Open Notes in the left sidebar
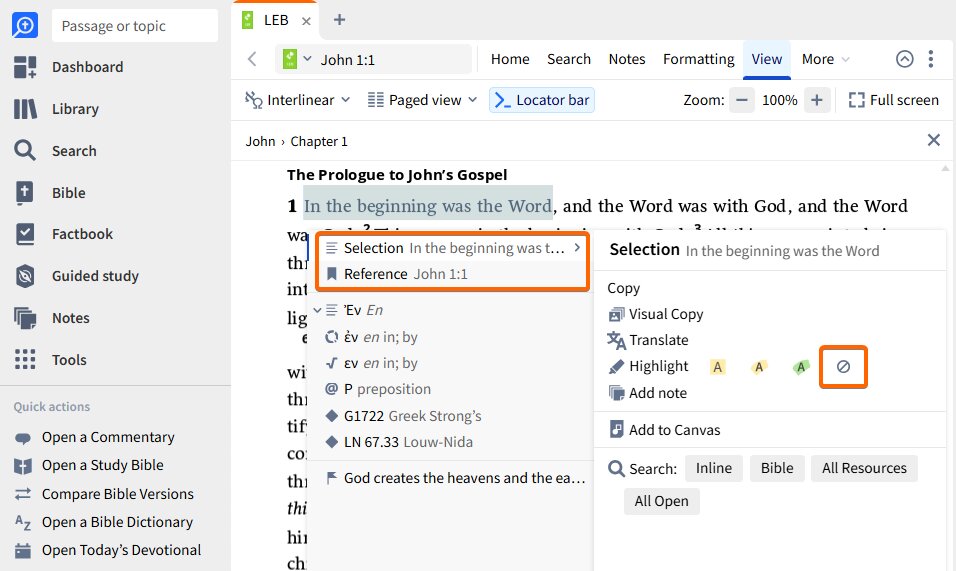Viewport: 956px width, 571px height. click(x=51, y=318)
